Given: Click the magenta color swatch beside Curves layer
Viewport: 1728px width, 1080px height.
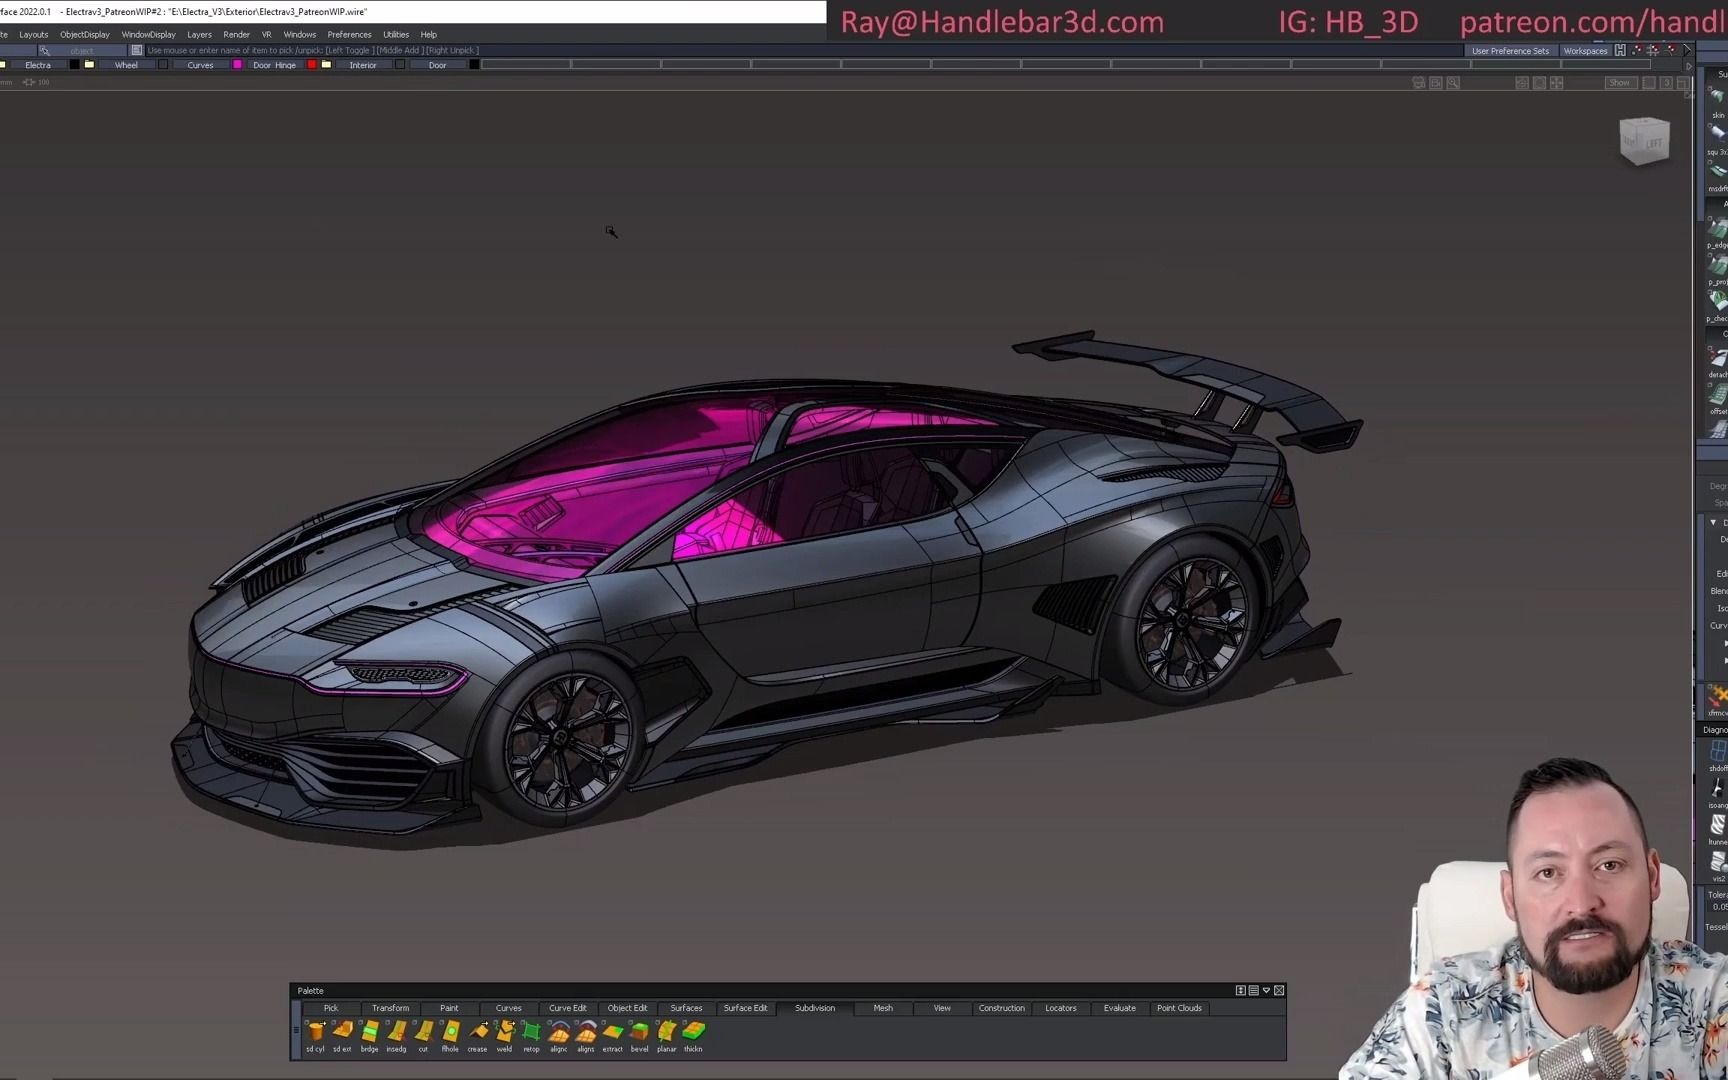Looking at the screenshot, I should [x=237, y=64].
